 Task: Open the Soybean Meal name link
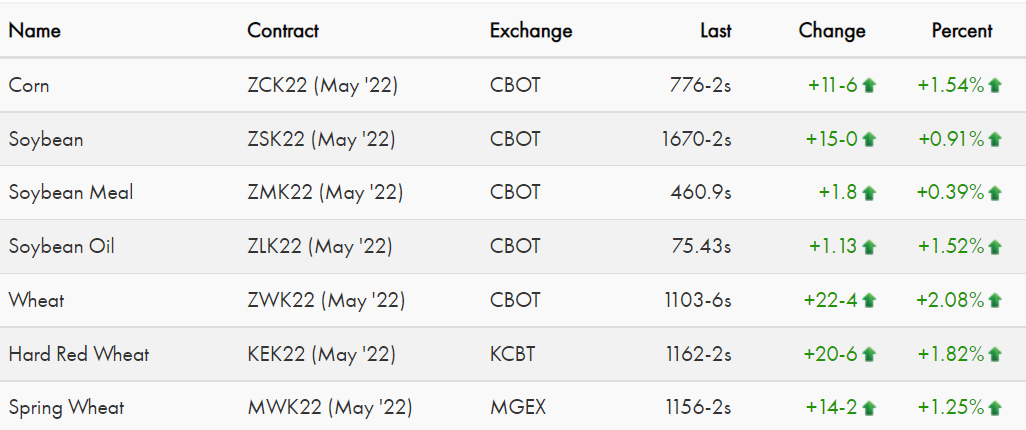click(x=71, y=192)
